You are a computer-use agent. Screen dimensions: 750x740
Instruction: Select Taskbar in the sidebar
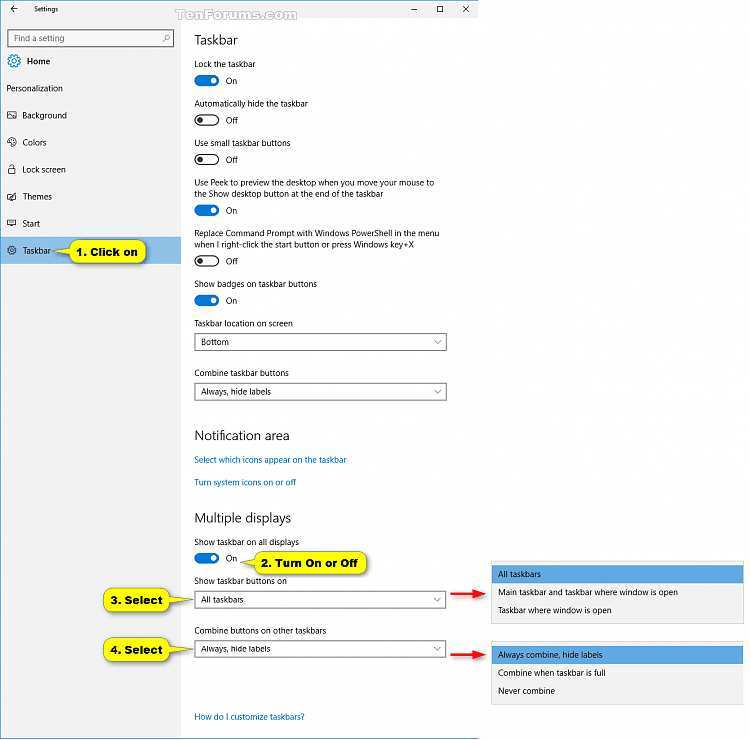[x=91, y=250]
